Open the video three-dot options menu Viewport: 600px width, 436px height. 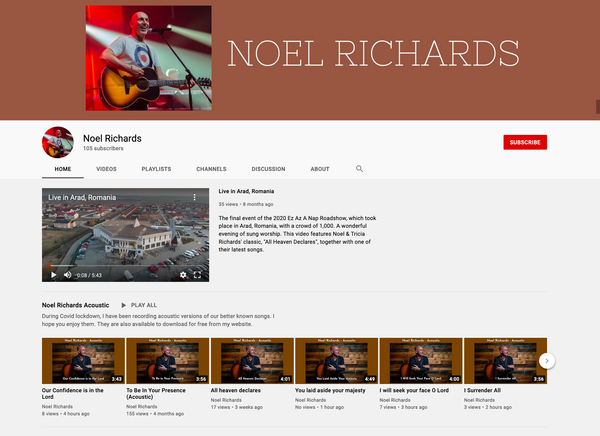[x=194, y=197]
